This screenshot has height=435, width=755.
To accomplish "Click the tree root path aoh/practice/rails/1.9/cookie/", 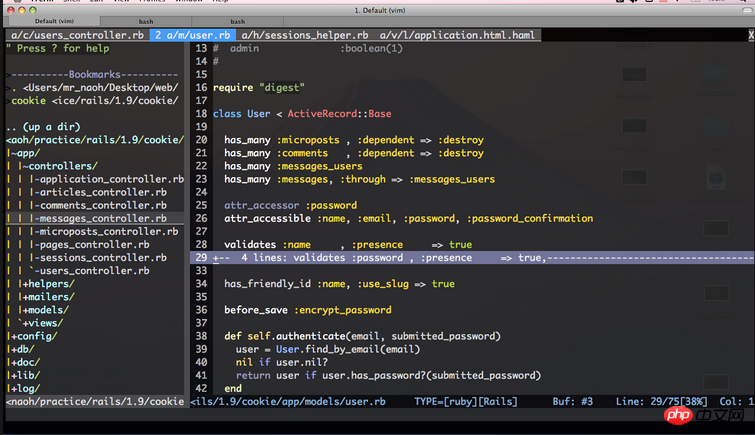I will [95, 140].
